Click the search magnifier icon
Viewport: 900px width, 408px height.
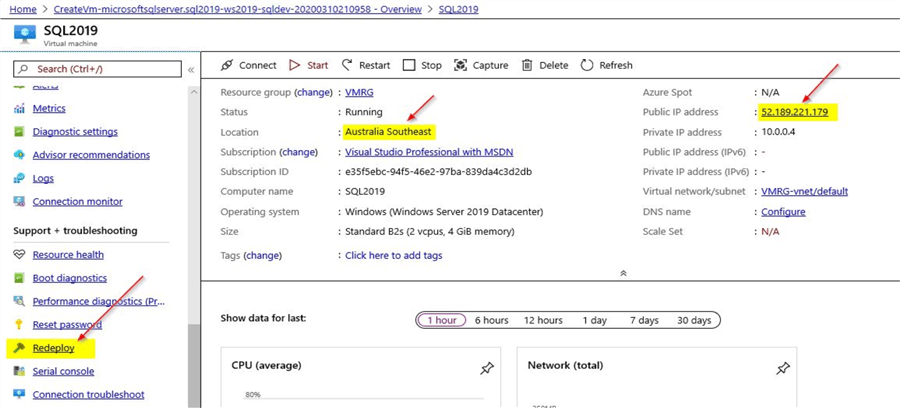coord(24,69)
